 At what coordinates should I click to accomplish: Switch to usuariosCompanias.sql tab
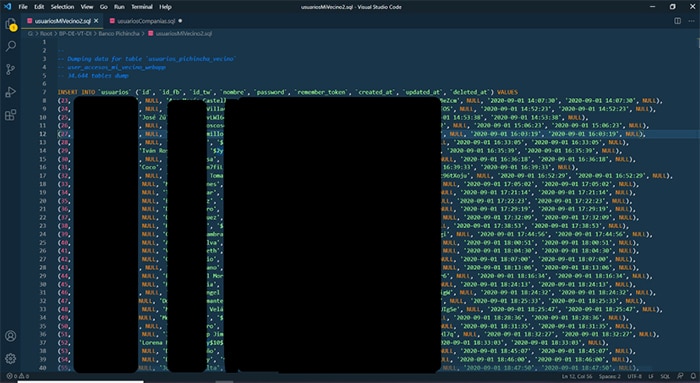click(146, 21)
